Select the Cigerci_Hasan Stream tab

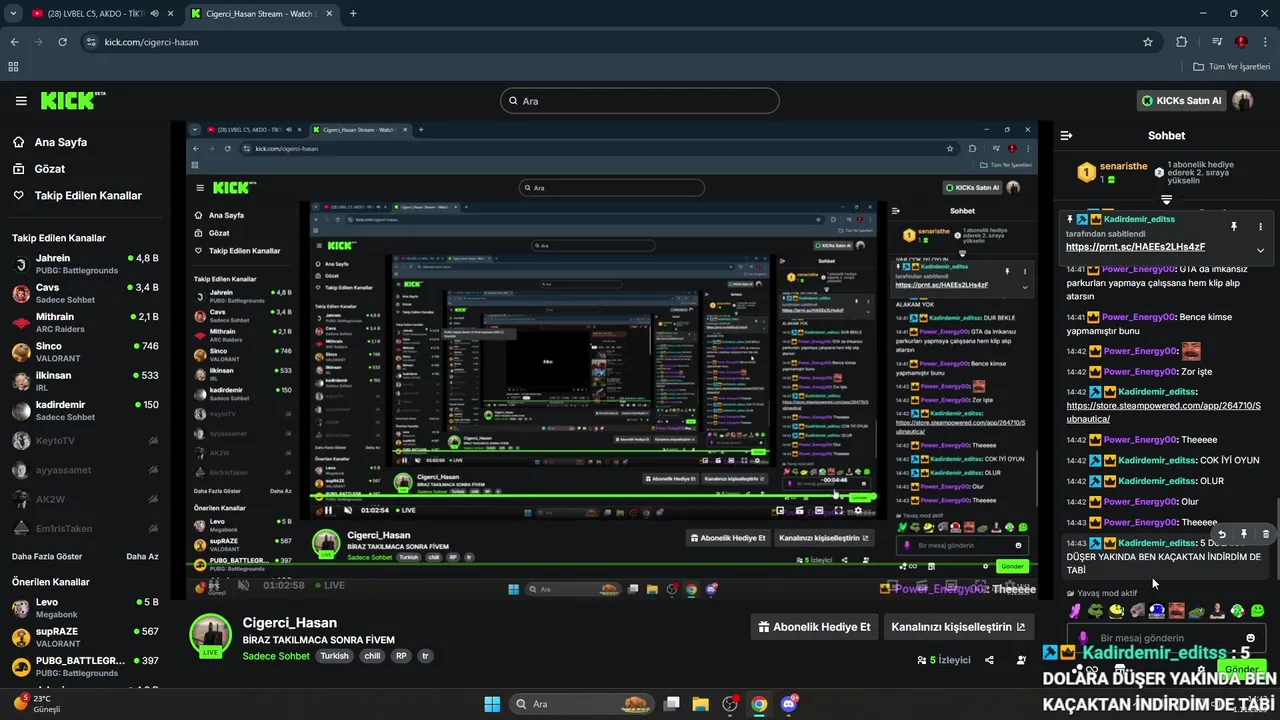click(x=262, y=14)
